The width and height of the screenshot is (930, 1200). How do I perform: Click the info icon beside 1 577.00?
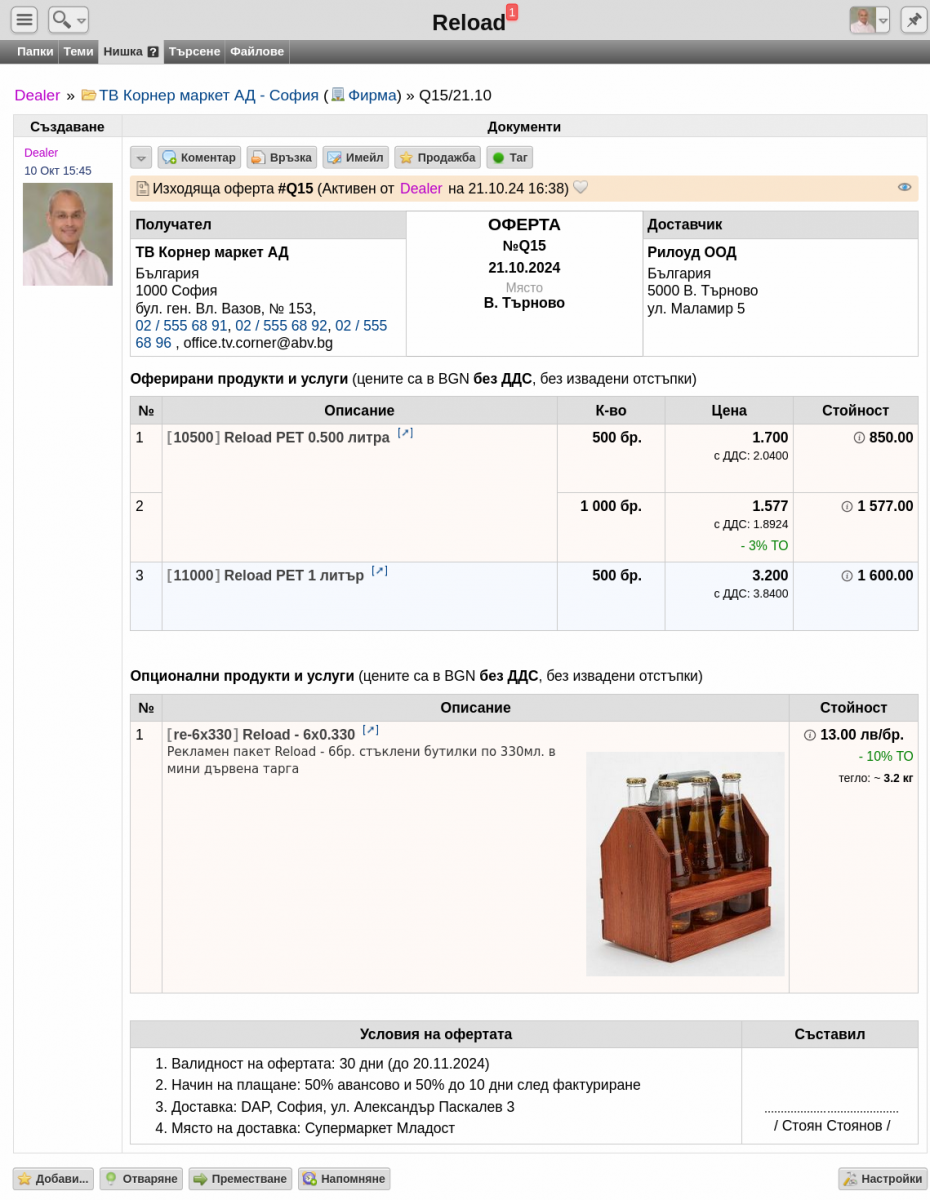click(x=847, y=507)
